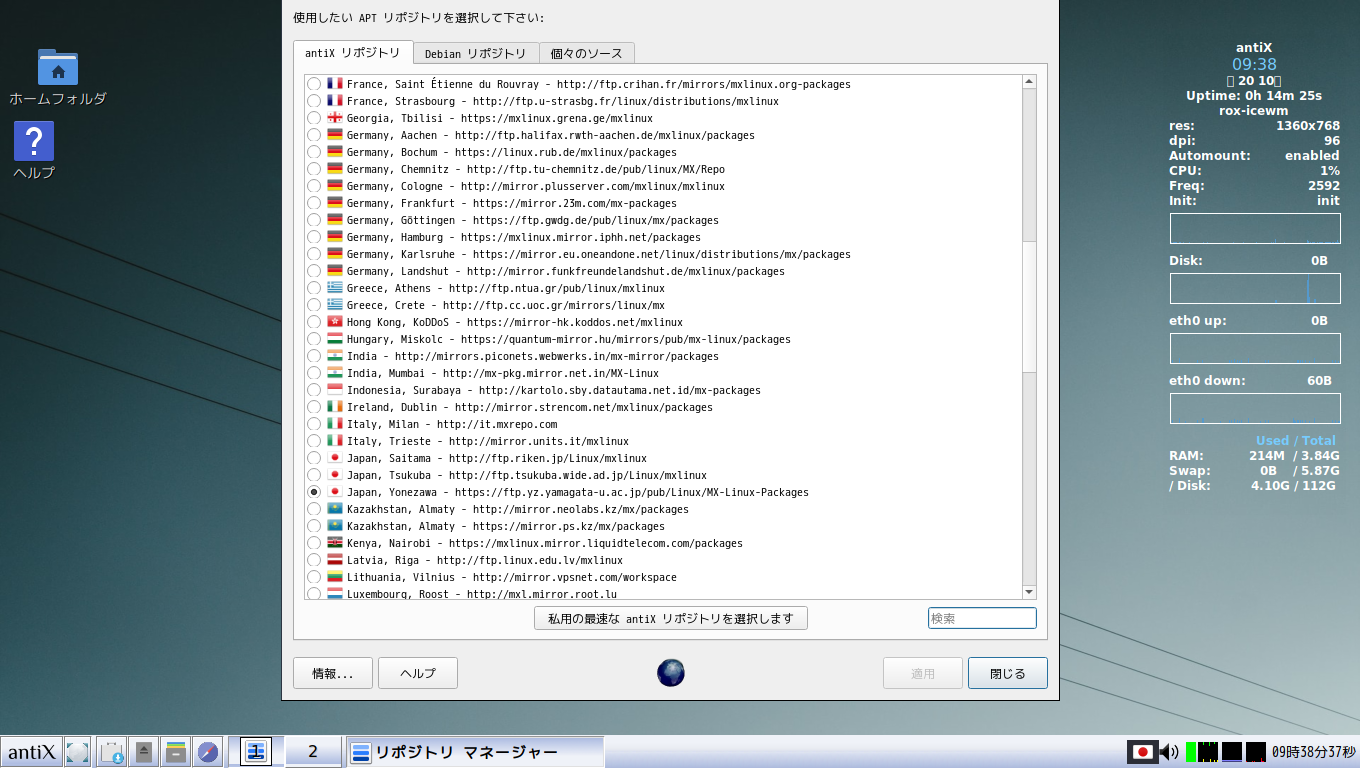Select Germany, Frankfurt mirror radio button
The height and width of the screenshot is (768, 1360).
pyautogui.click(x=314, y=203)
